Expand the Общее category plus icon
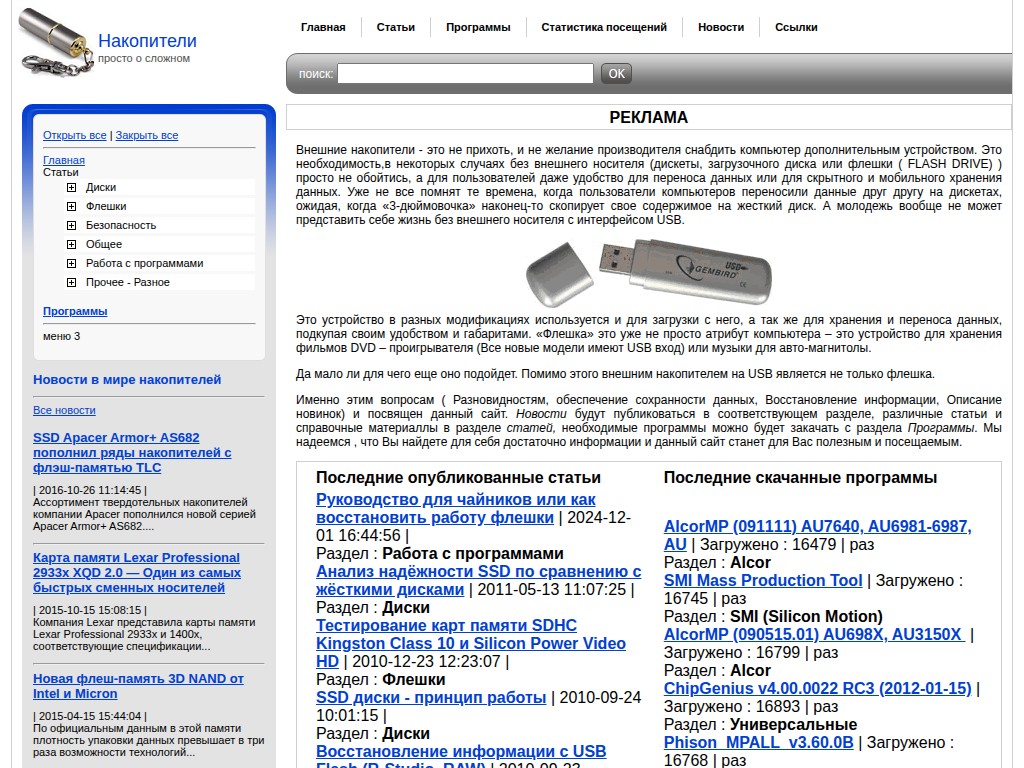Image resolution: width=1024 pixels, height=768 pixels. (72, 244)
